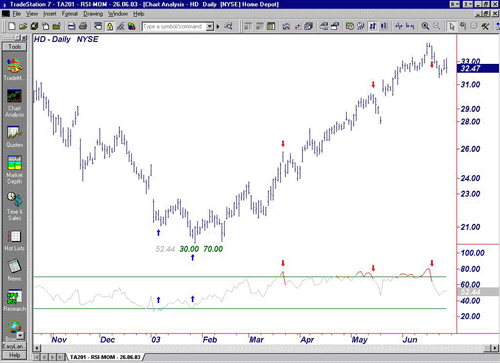Click the padlock toolbar icon
The image size is (500, 363).
click(x=110, y=26)
